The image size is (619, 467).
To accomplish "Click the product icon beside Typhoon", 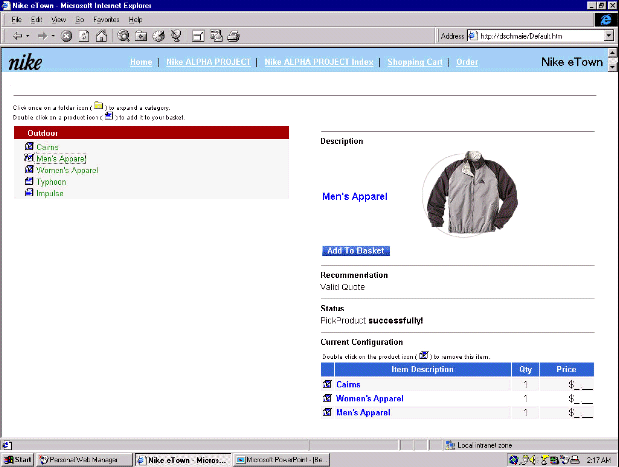I will coord(29,182).
